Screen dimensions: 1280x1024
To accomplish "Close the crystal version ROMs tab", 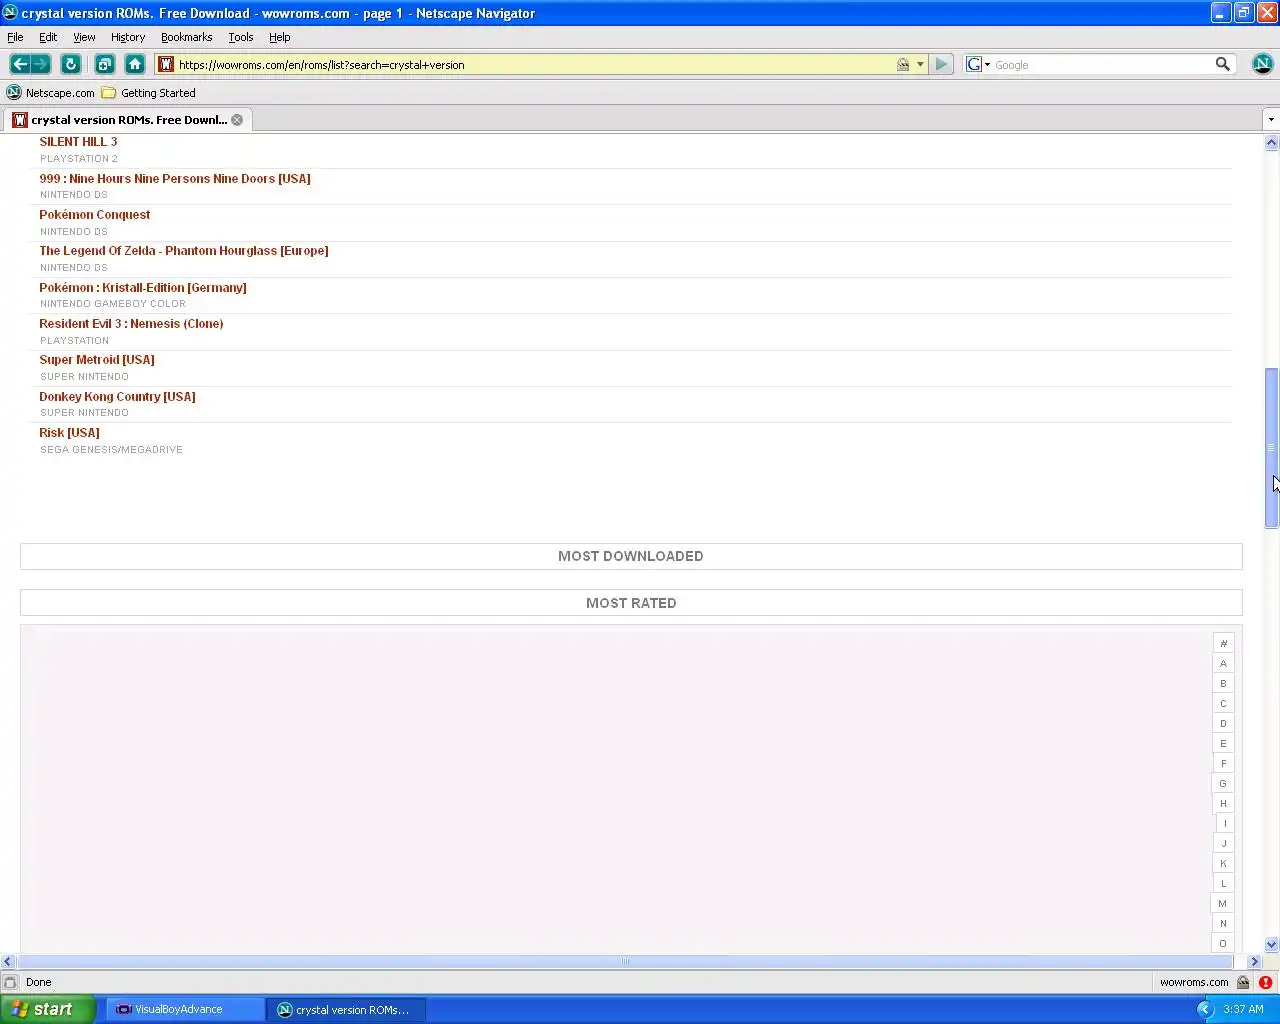I will [x=237, y=120].
